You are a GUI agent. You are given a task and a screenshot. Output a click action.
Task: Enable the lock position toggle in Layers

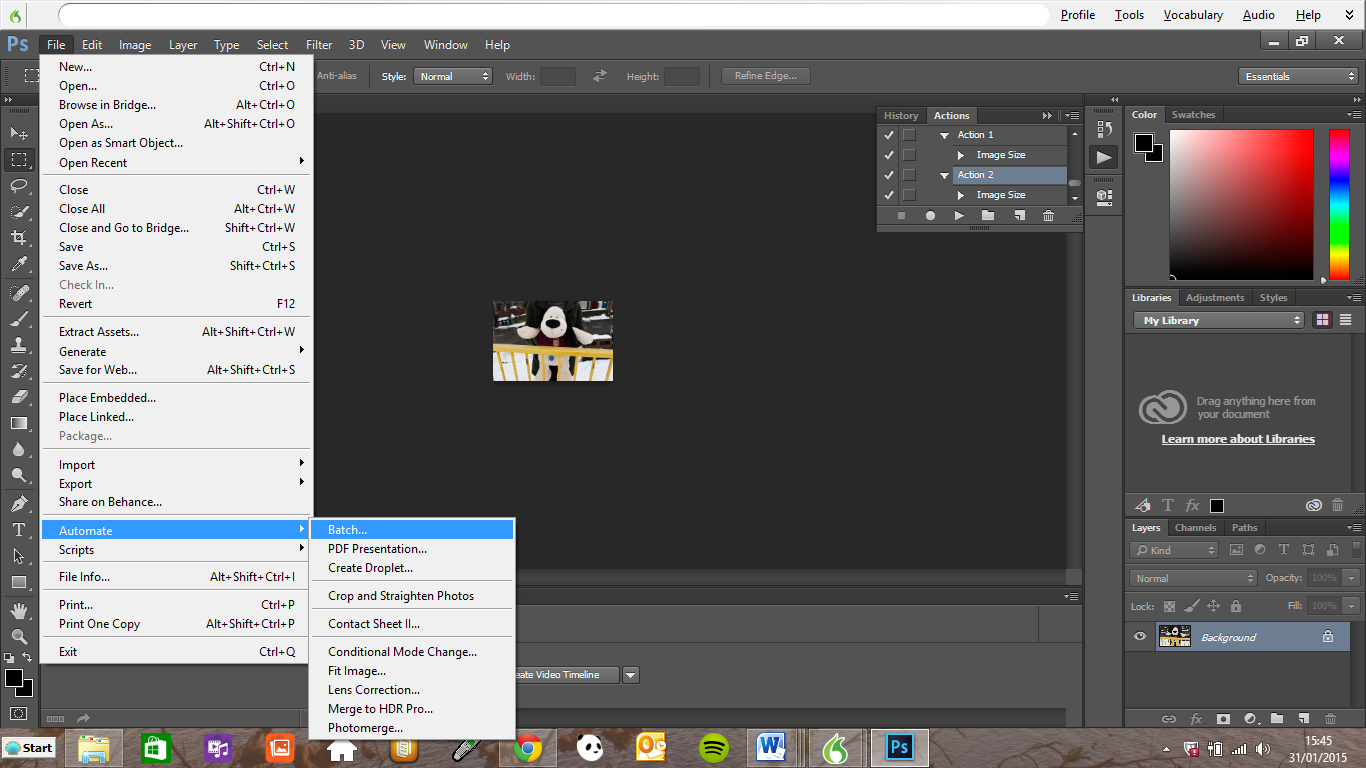[1213, 606]
